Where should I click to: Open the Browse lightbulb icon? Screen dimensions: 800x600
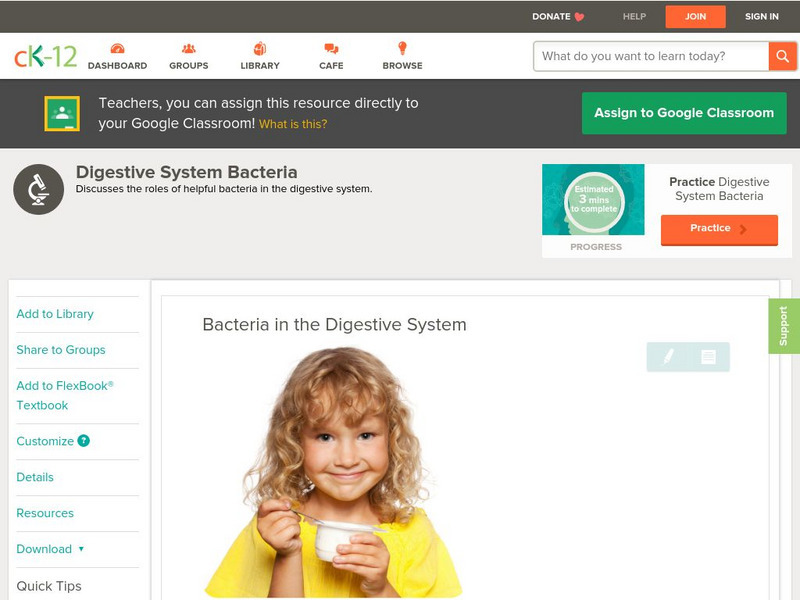(403, 48)
